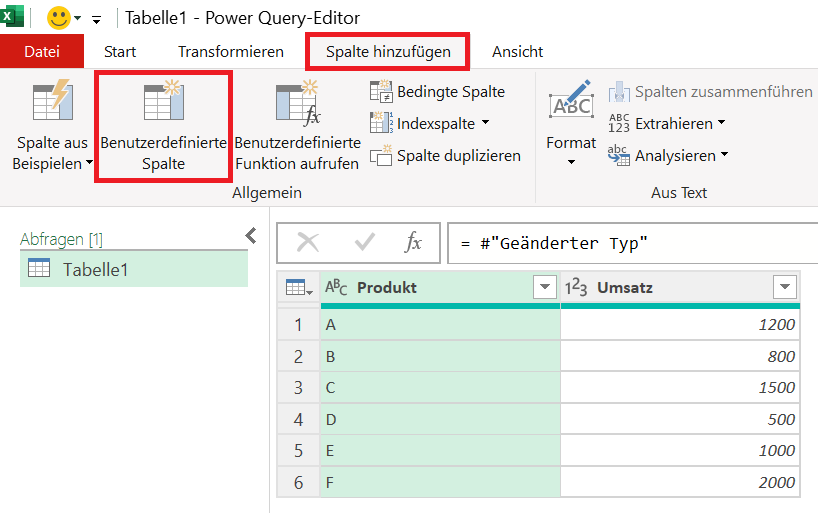The width and height of the screenshot is (818, 513).
Task: Click the Excel application icon in title bar
Action: click(x=11, y=16)
